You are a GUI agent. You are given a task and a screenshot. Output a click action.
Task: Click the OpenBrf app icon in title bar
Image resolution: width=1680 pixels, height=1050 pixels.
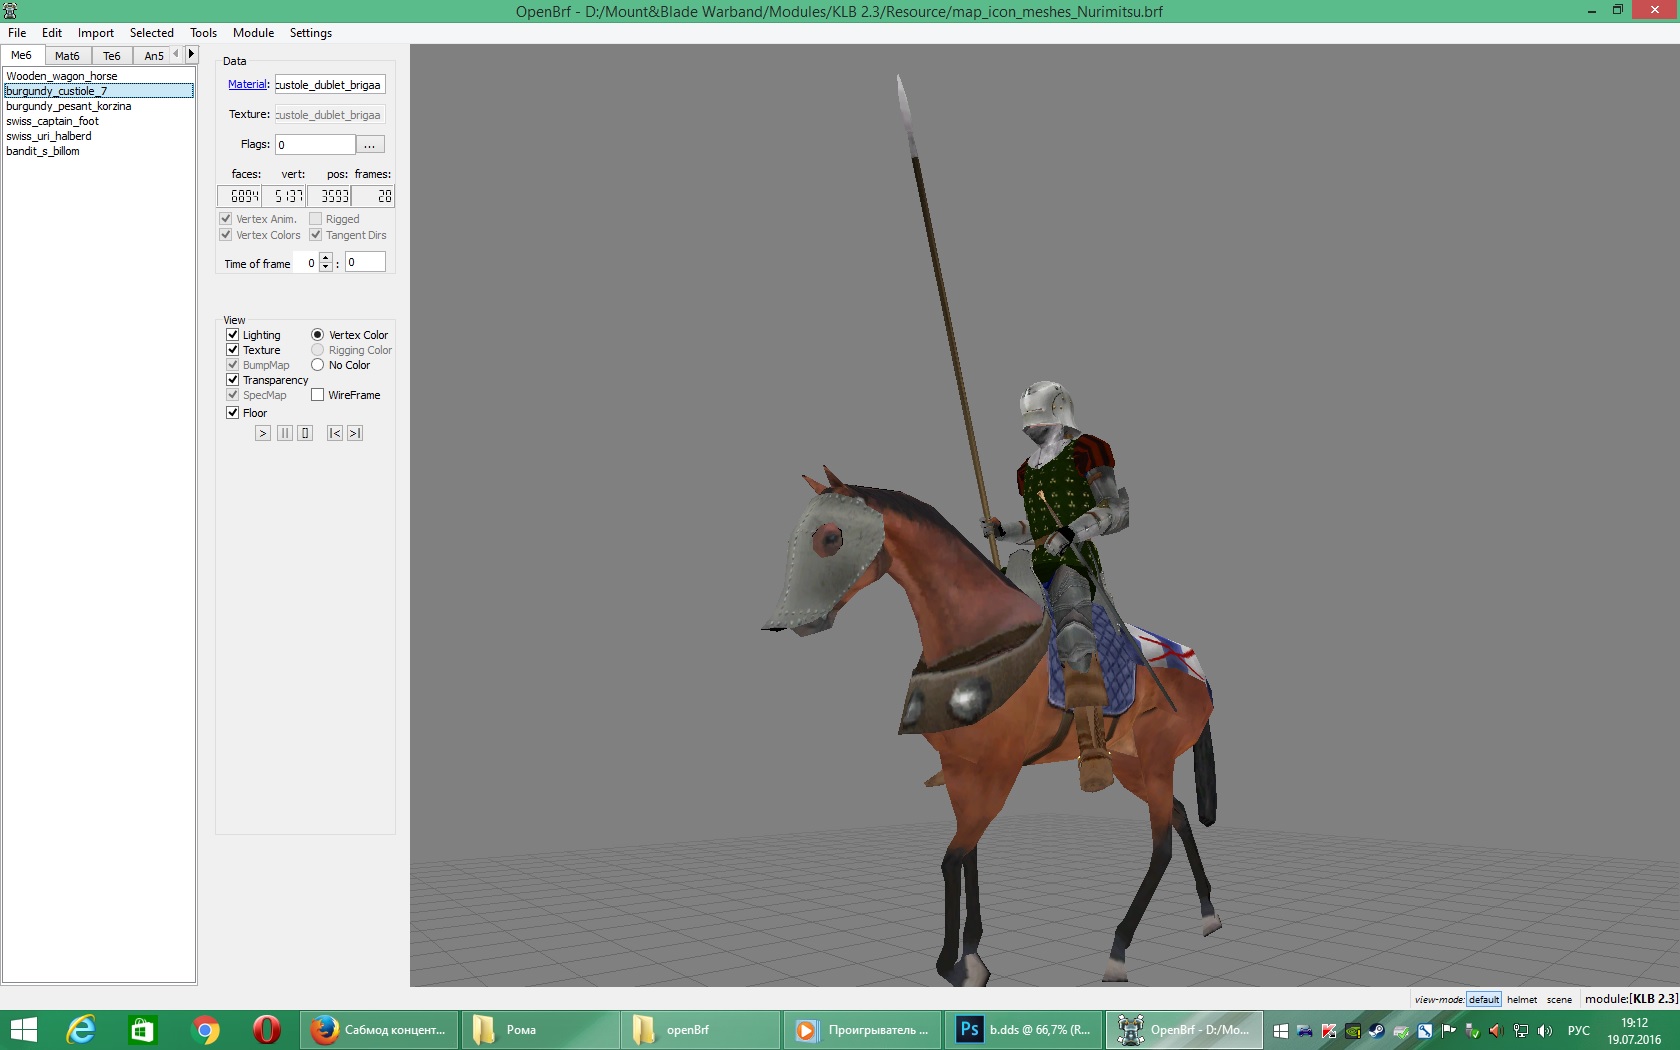tap(10, 11)
